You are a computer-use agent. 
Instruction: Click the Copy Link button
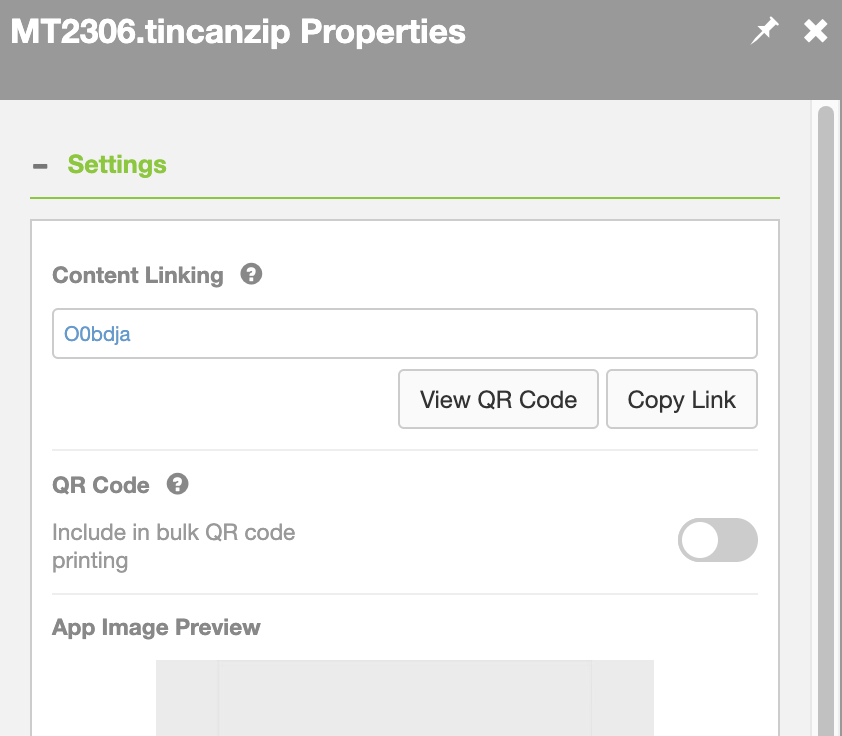pos(682,399)
